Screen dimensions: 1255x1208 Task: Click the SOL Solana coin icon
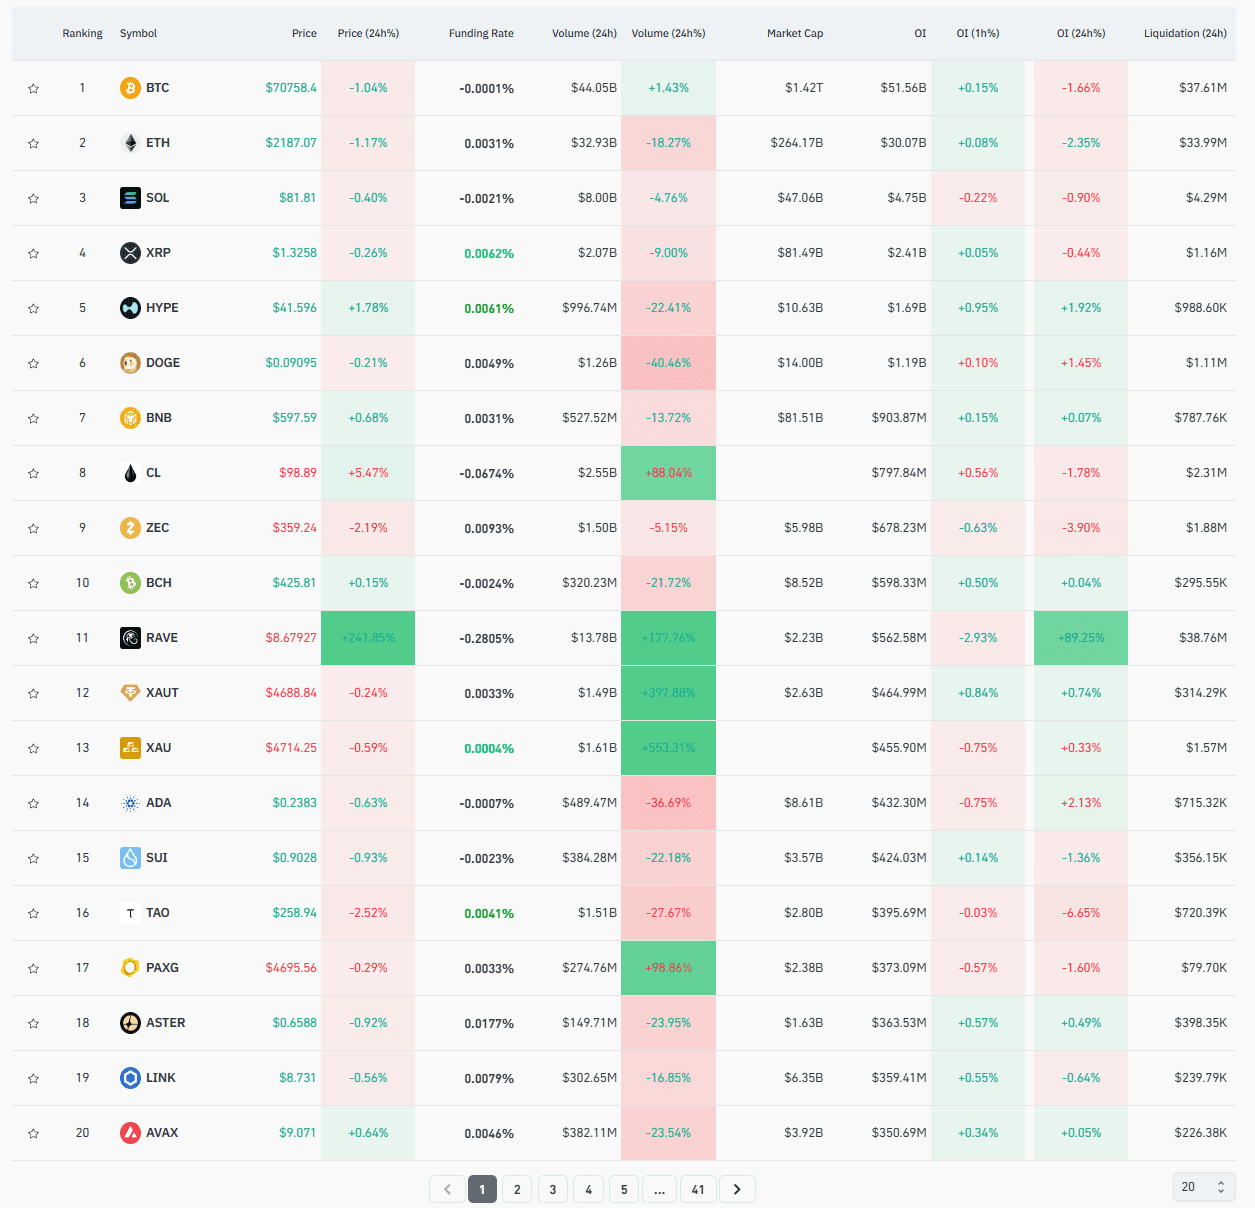pos(130,198)
